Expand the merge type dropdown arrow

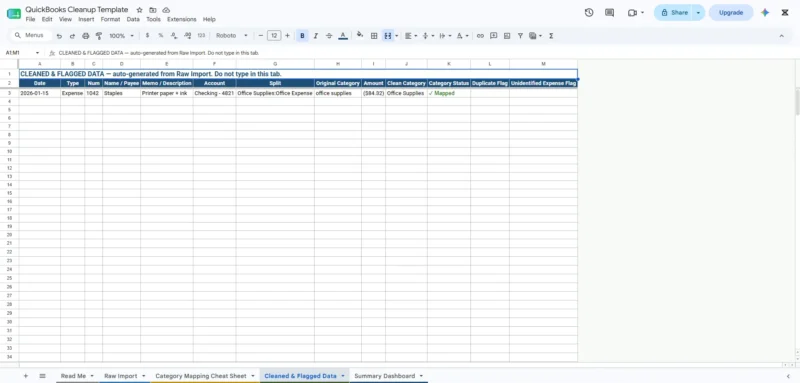[x=396, y=36]
